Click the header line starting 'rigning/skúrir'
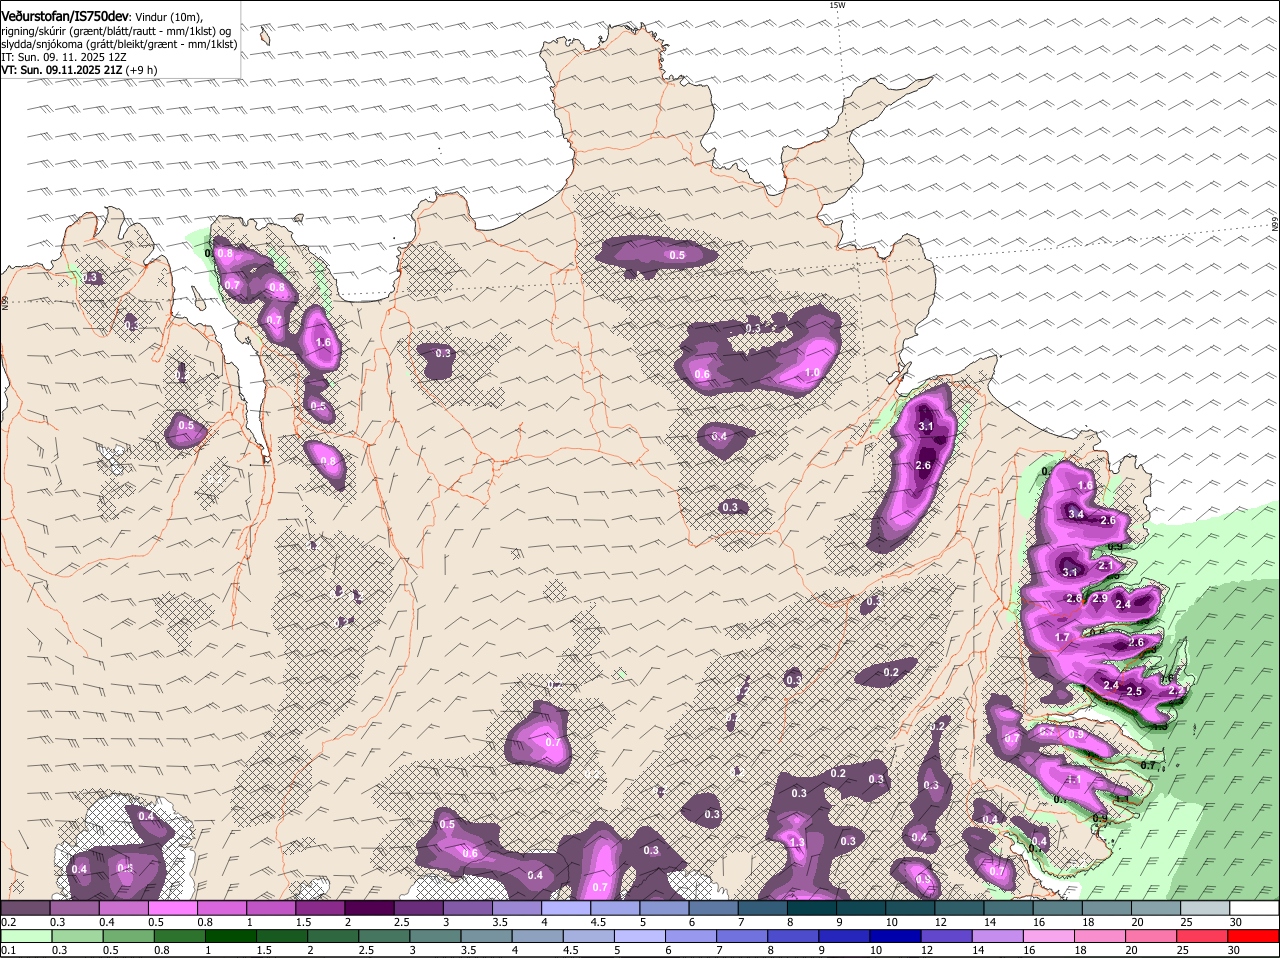This screenshot has height=958, width=1280. [117, 30]
